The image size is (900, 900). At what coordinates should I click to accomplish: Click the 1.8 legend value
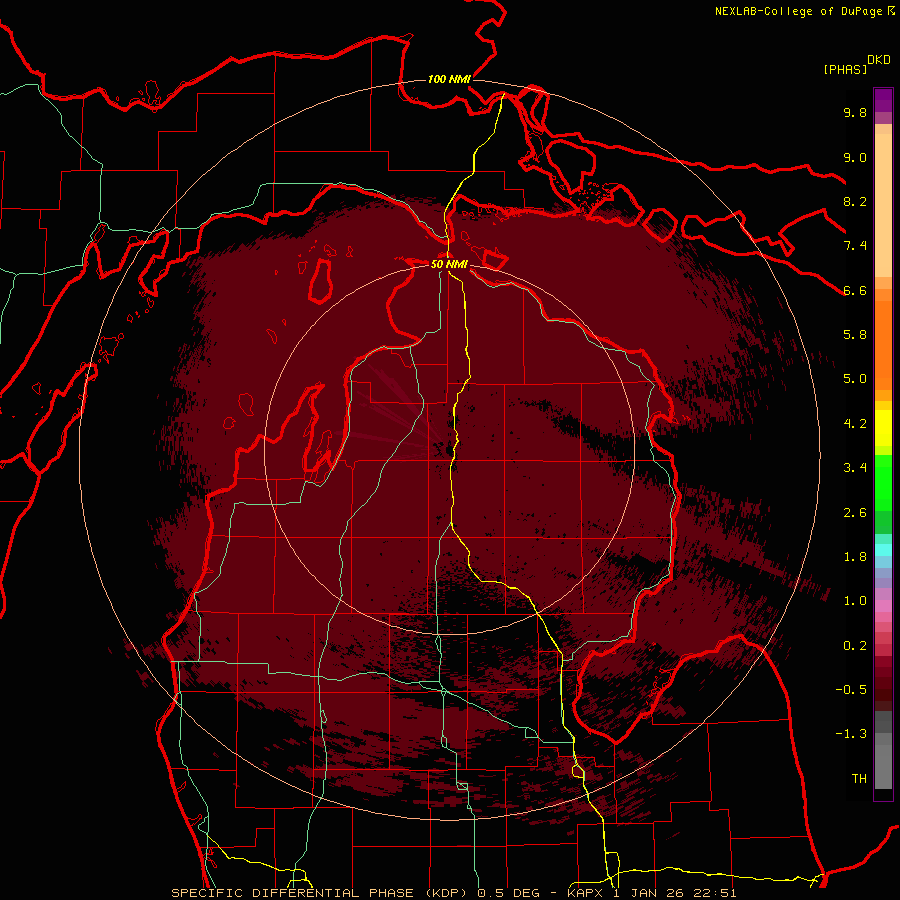(x=855, y=557)
